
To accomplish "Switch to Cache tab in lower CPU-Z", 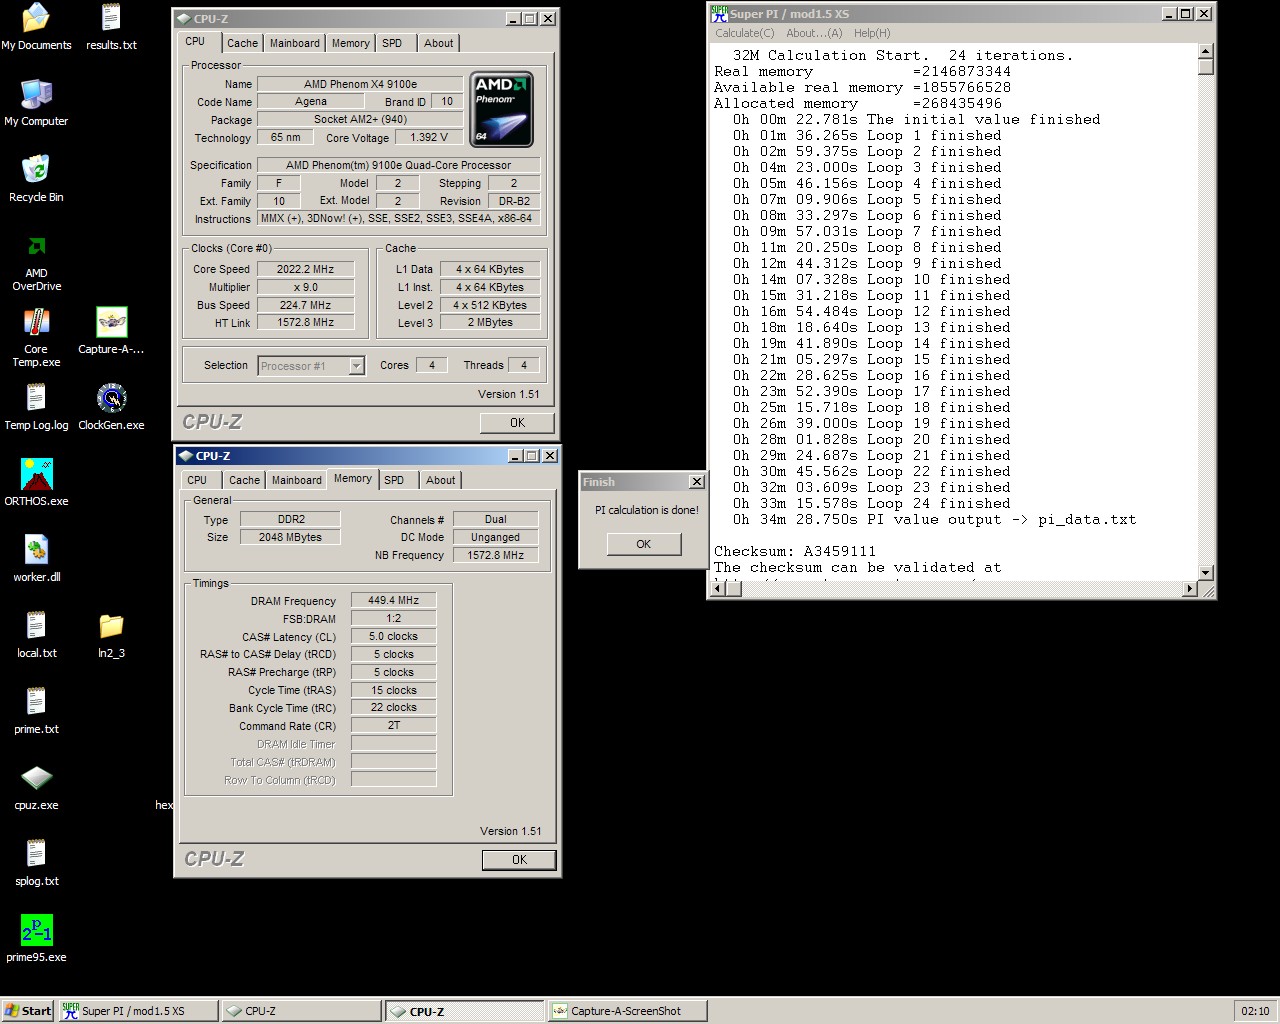I will click(244, 480).
